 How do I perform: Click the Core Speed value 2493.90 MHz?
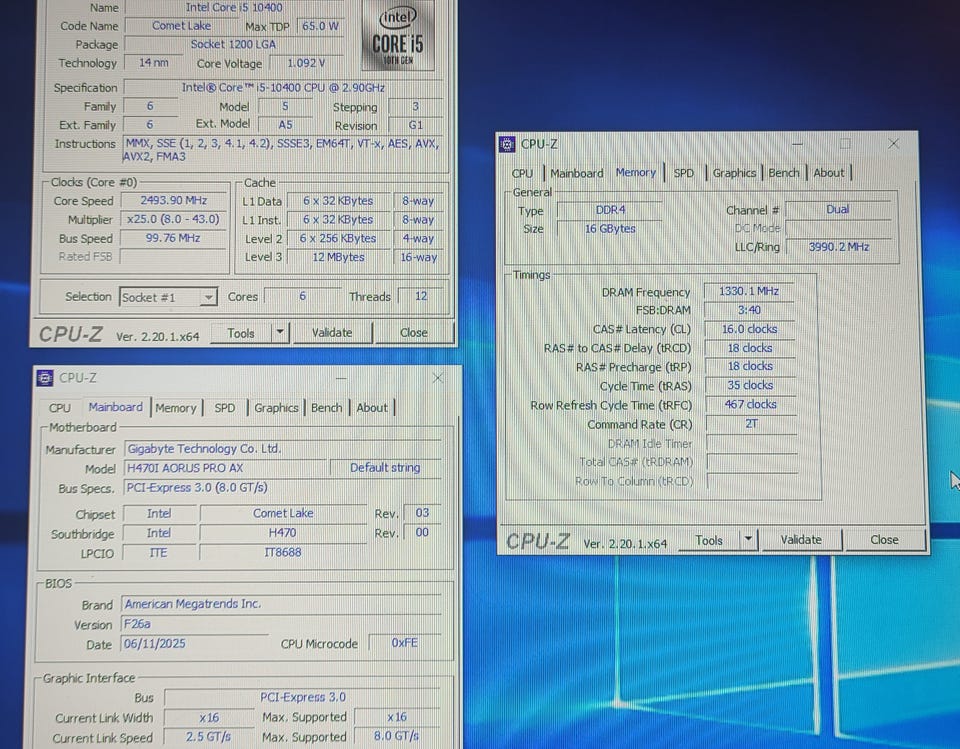coord(173,200)
